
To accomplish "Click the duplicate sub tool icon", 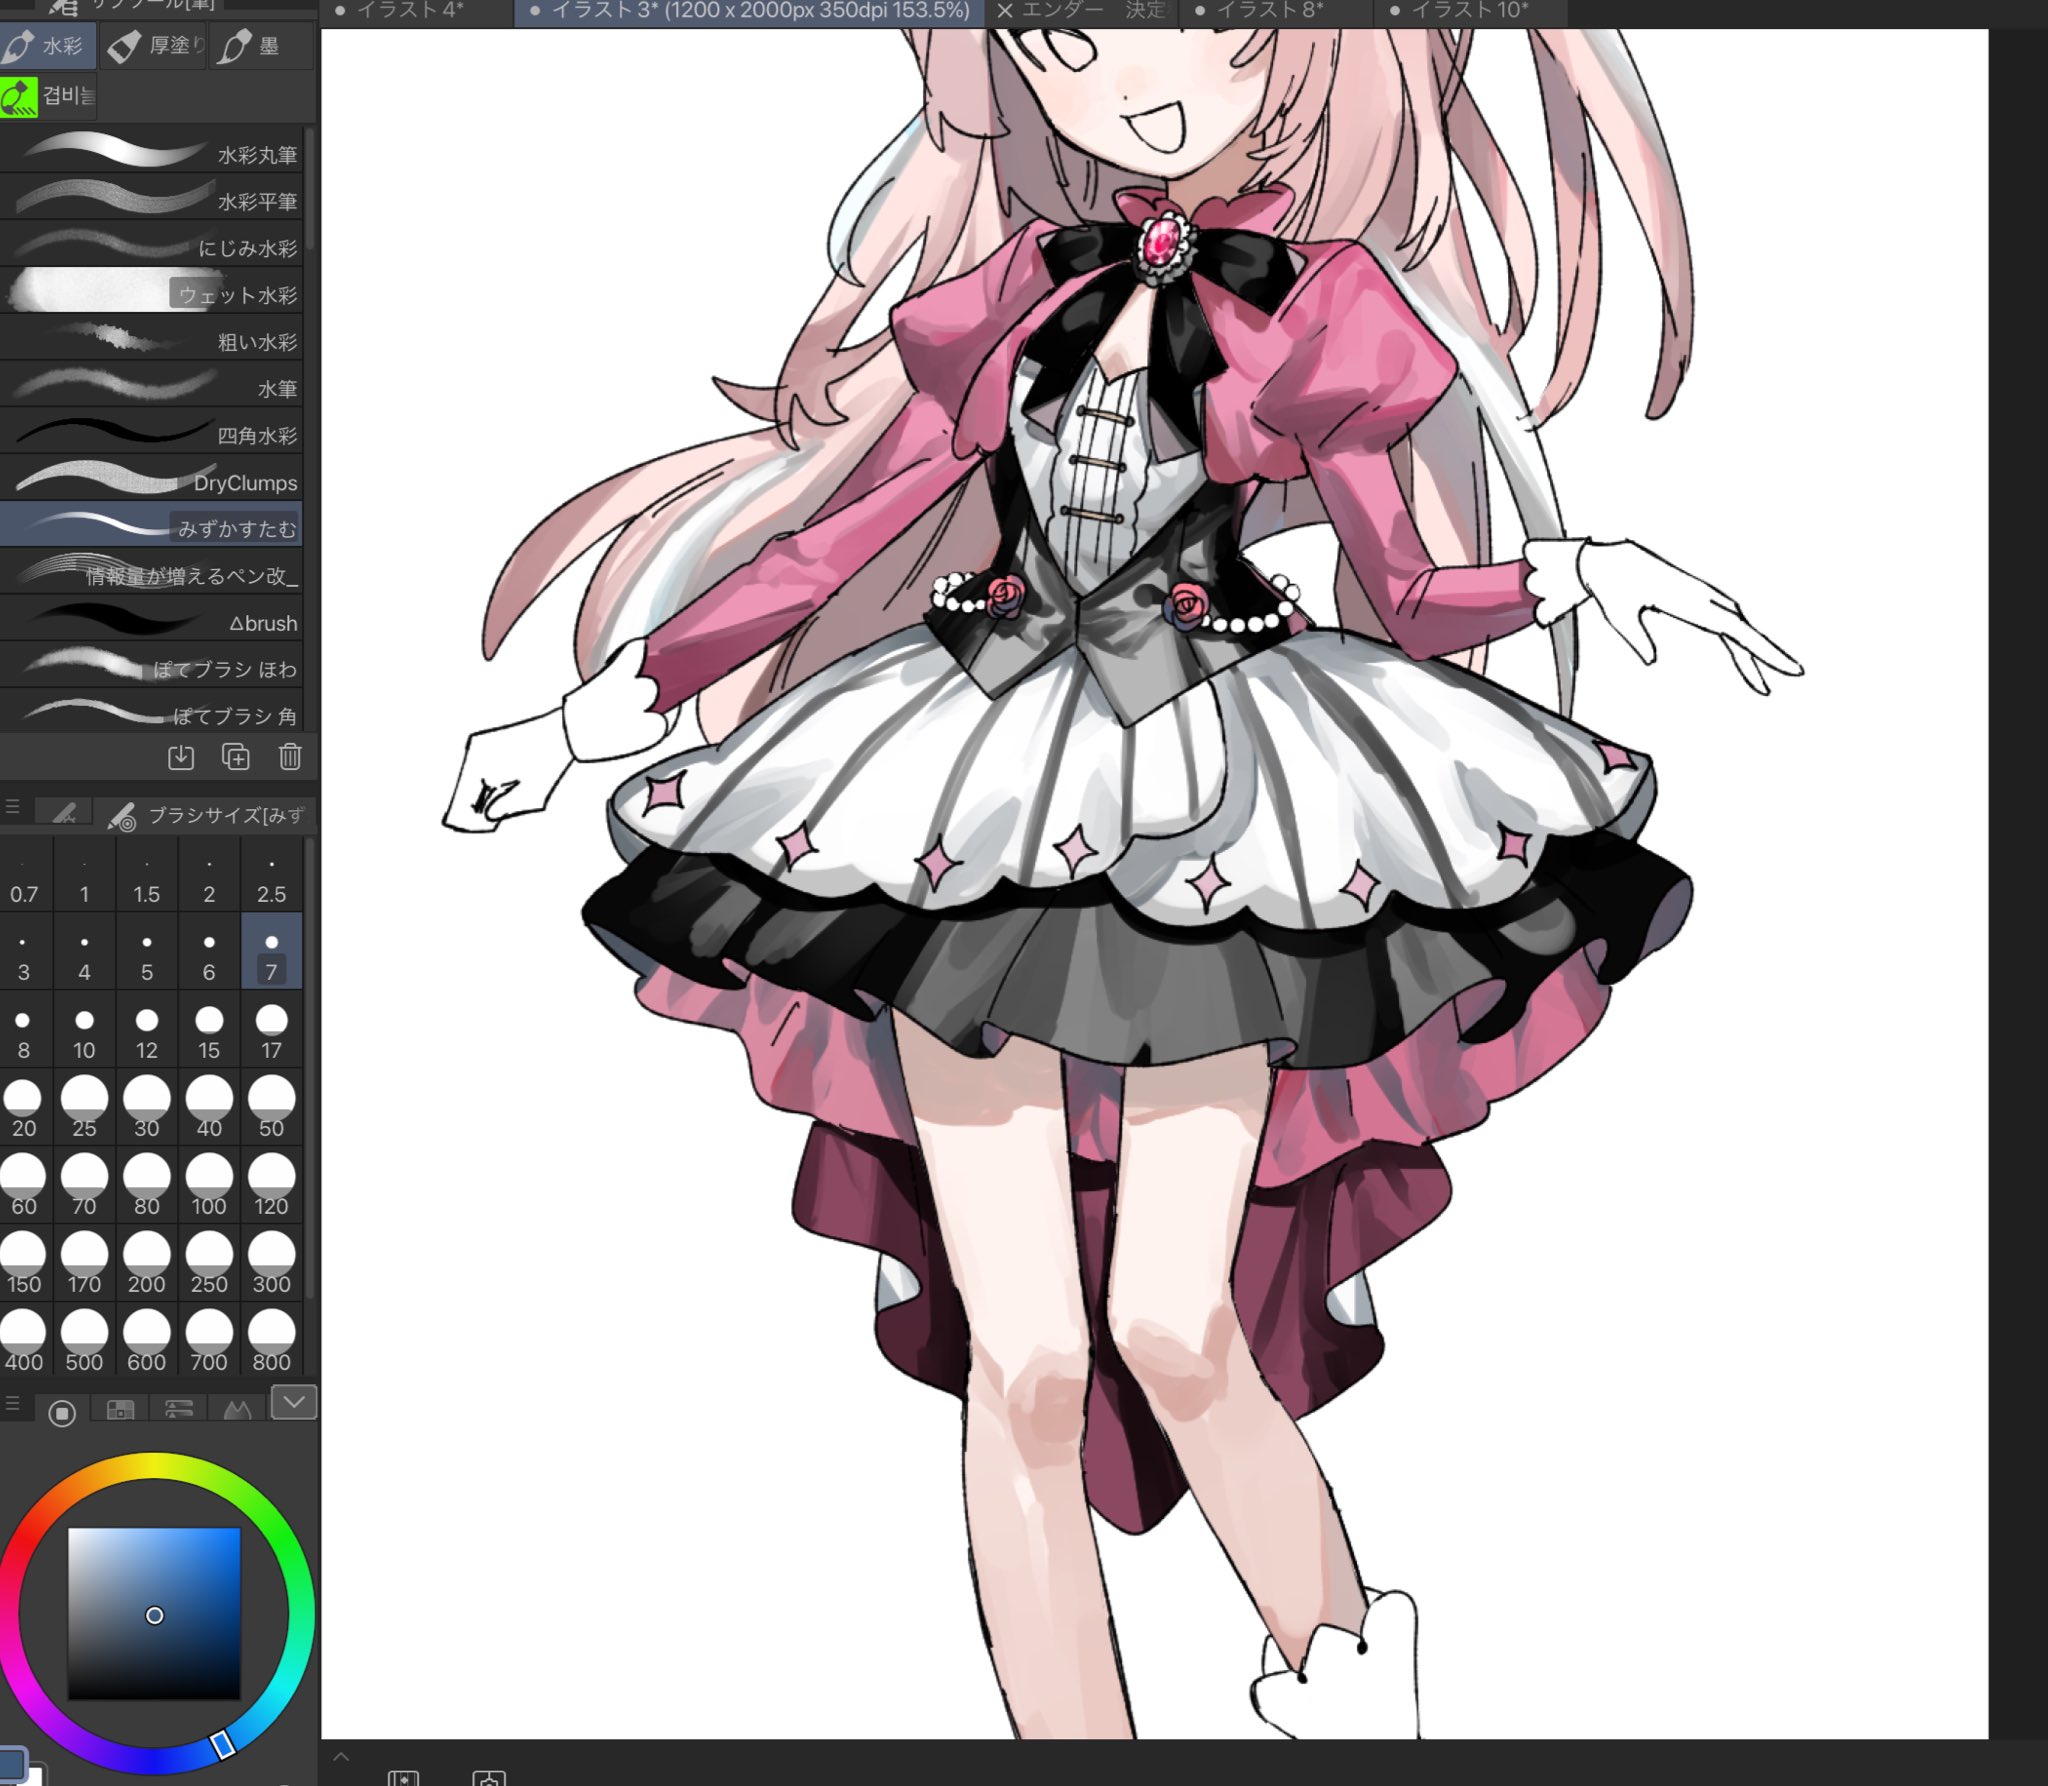I will tap(236, 757).
